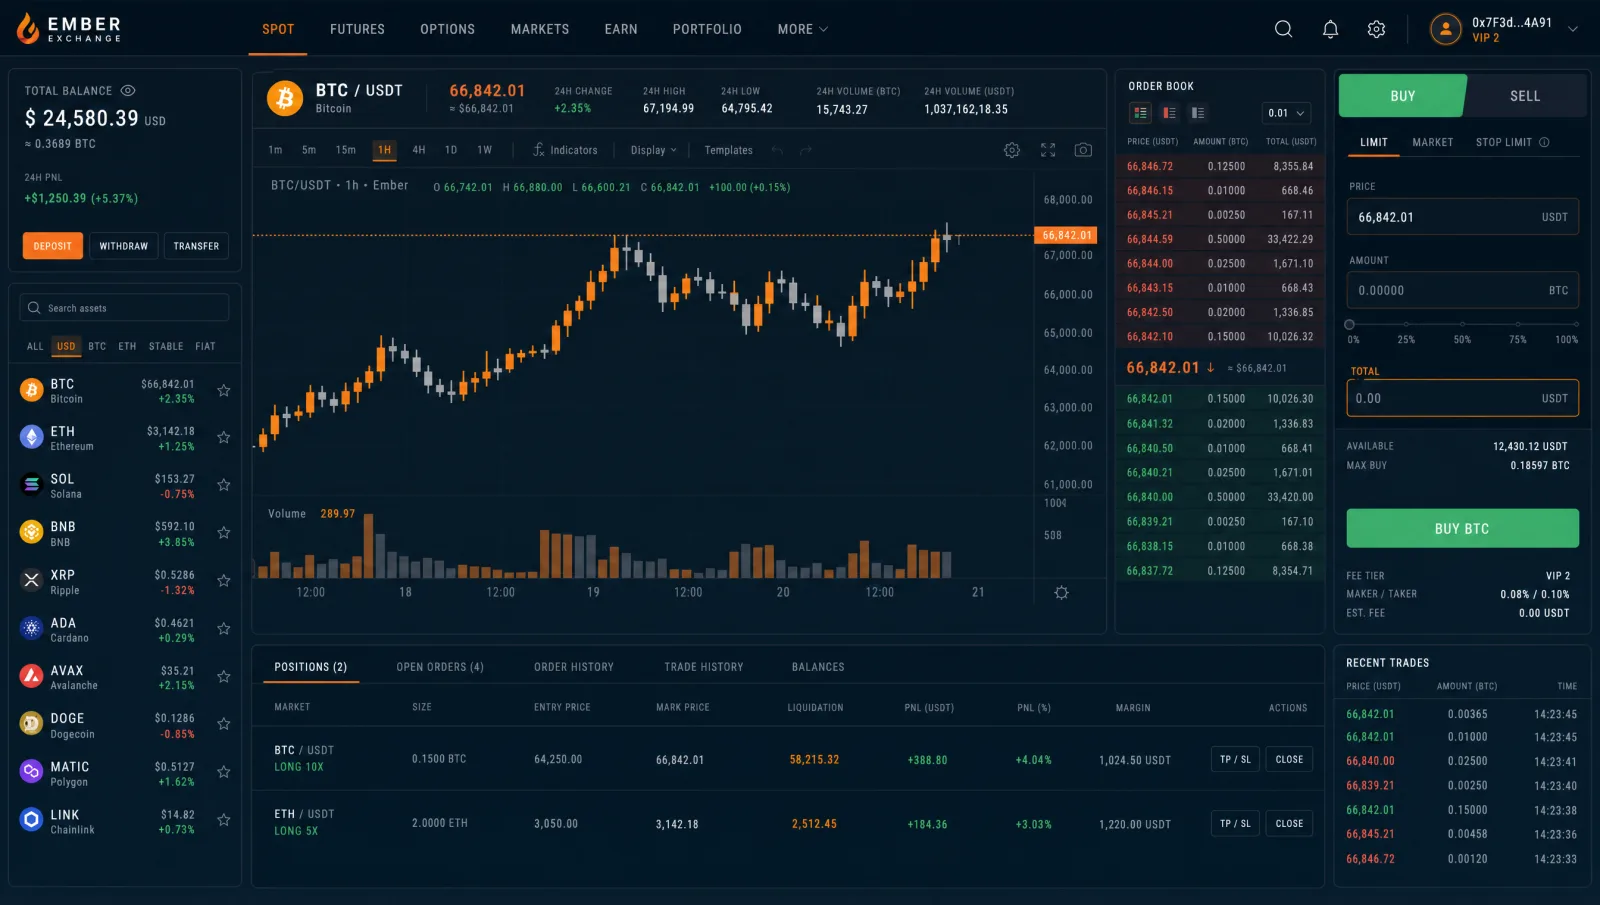This screenshot has width=1600, height=905.
Task: Close the ETH / USDT position
Action: pos(1289,824)
